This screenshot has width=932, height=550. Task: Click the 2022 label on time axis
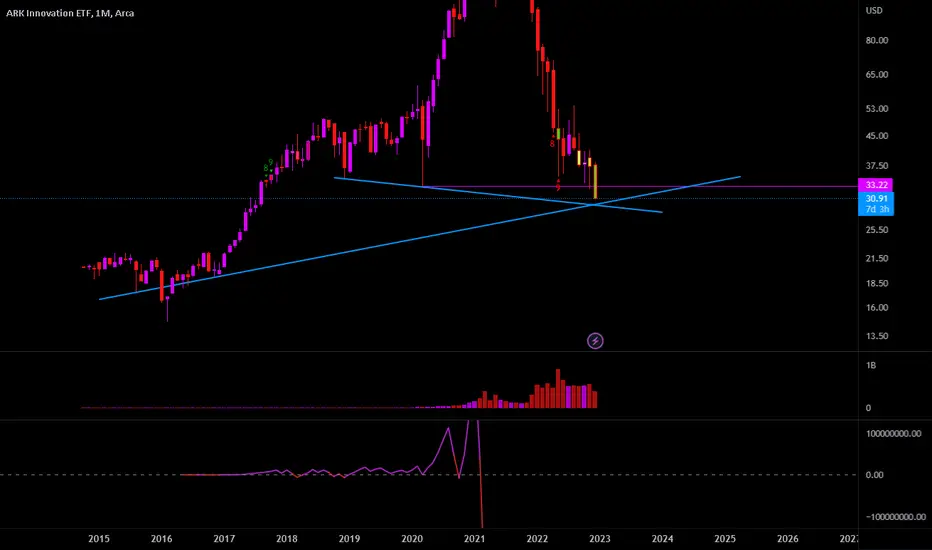point(537,539)
